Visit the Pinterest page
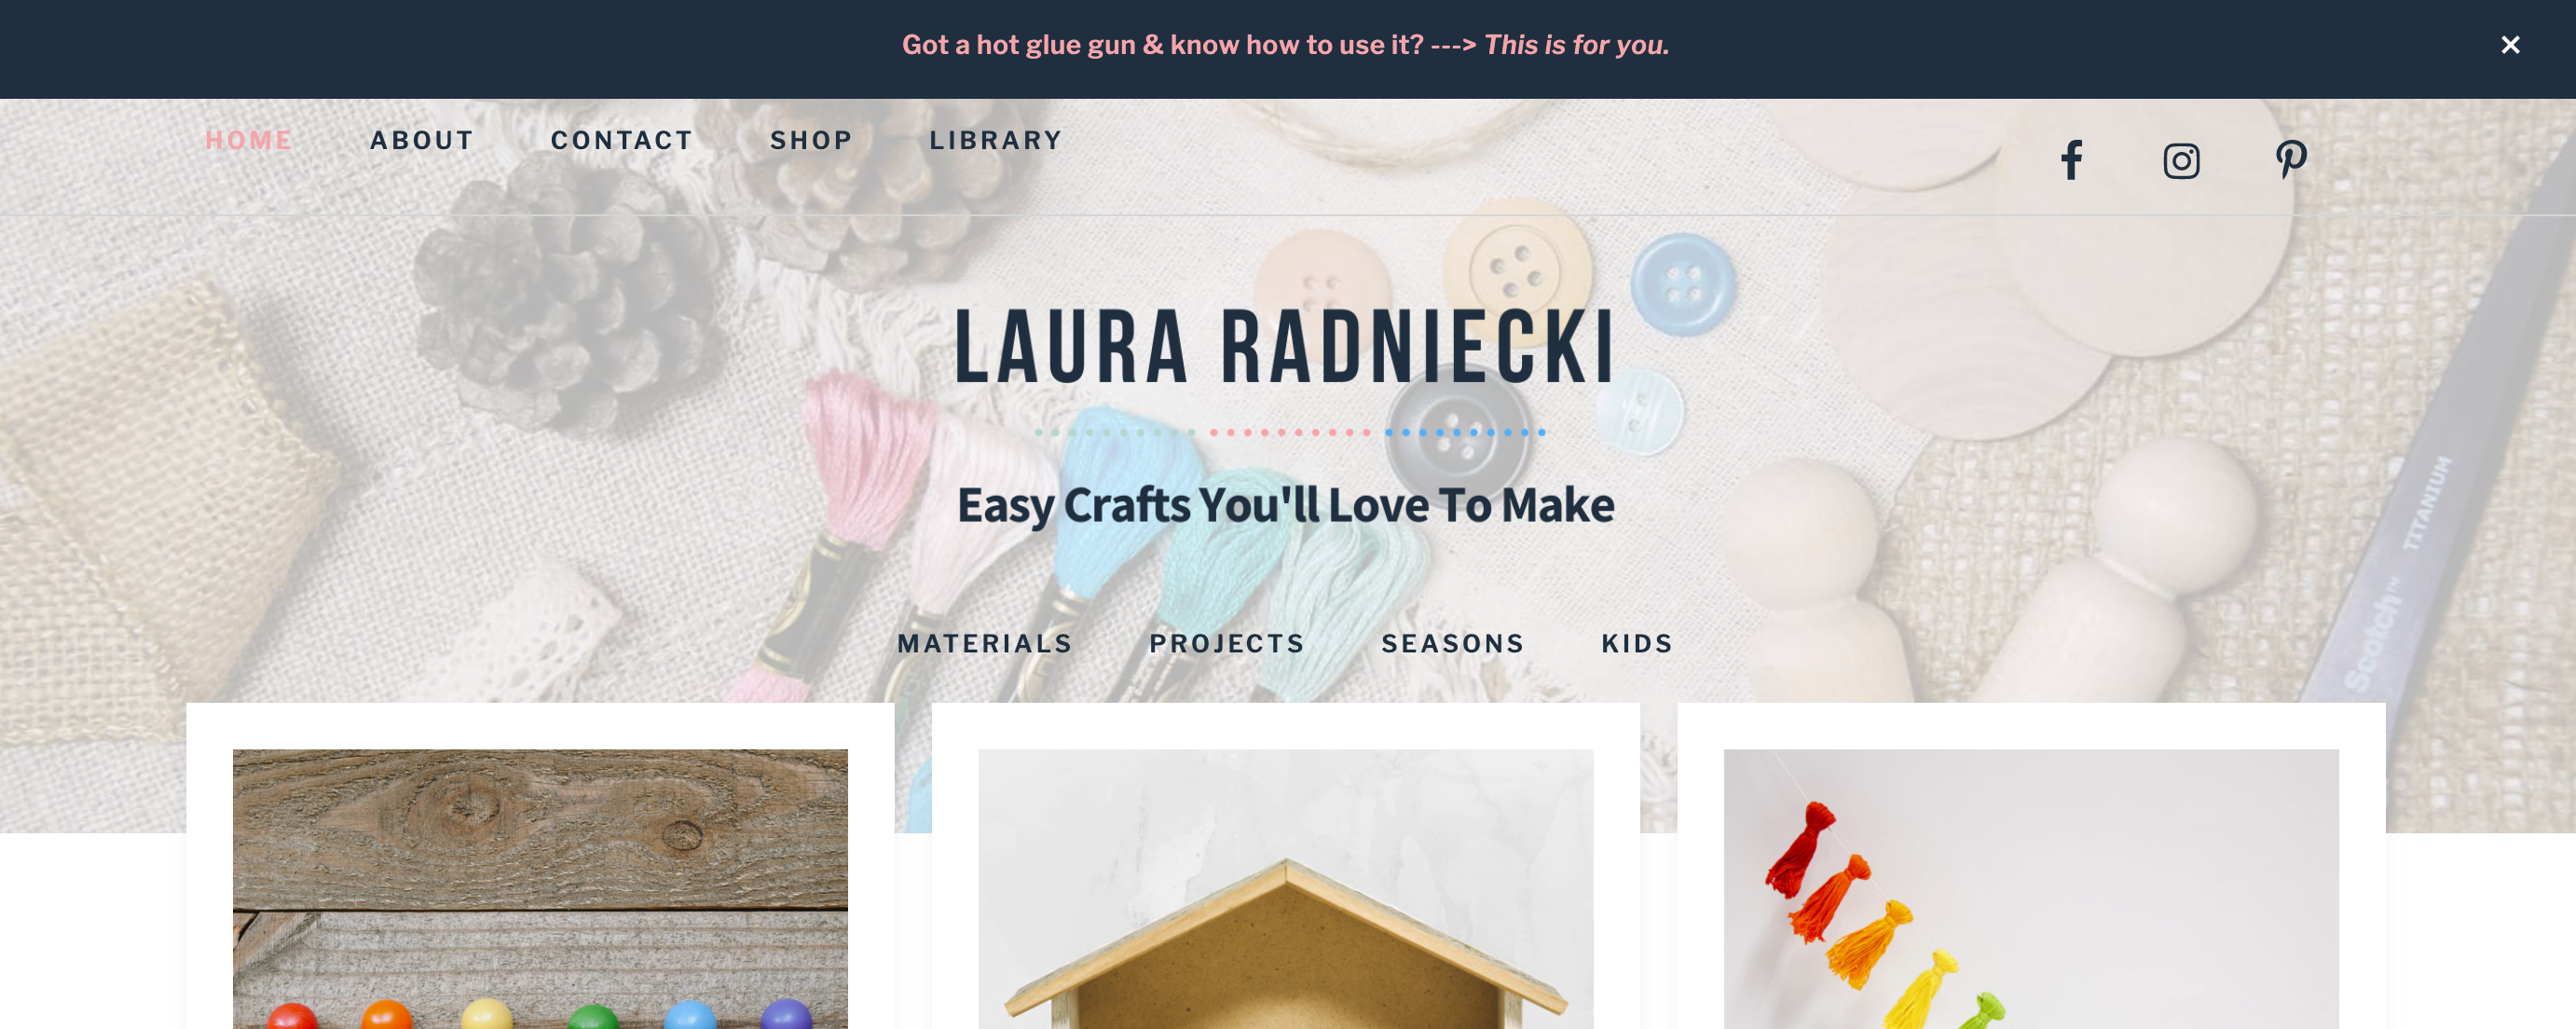2576x1029 pixels. [x=2290, y=159]
